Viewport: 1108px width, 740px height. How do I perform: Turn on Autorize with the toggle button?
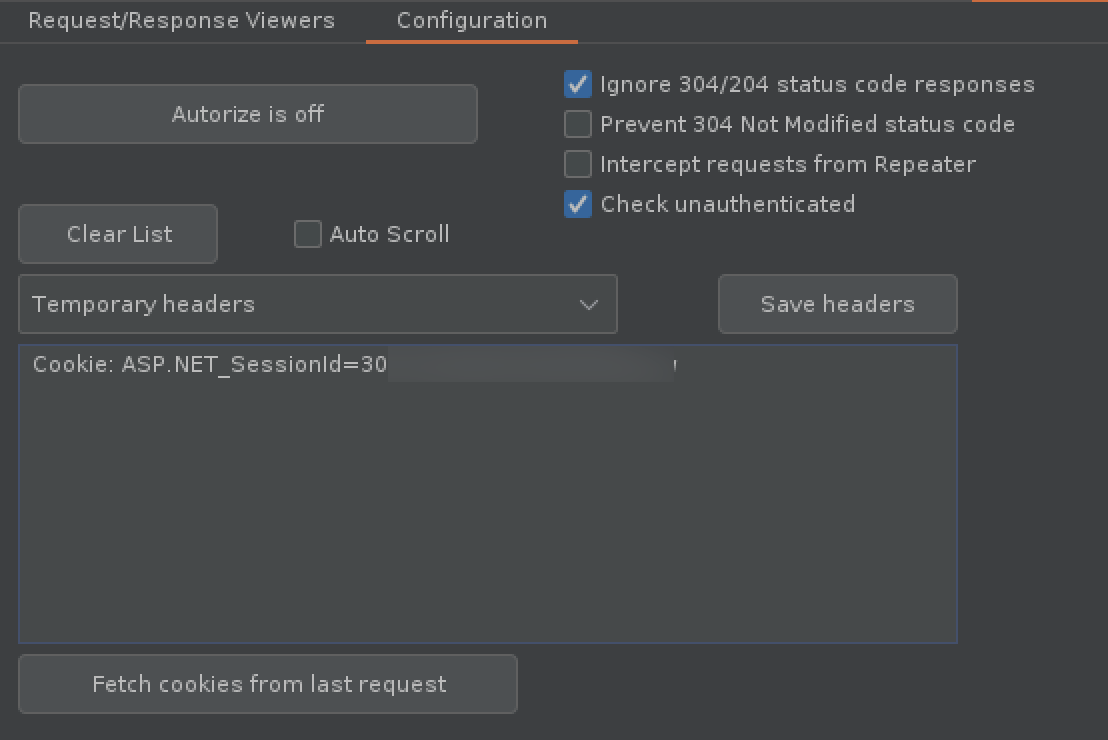click(247, 114)
